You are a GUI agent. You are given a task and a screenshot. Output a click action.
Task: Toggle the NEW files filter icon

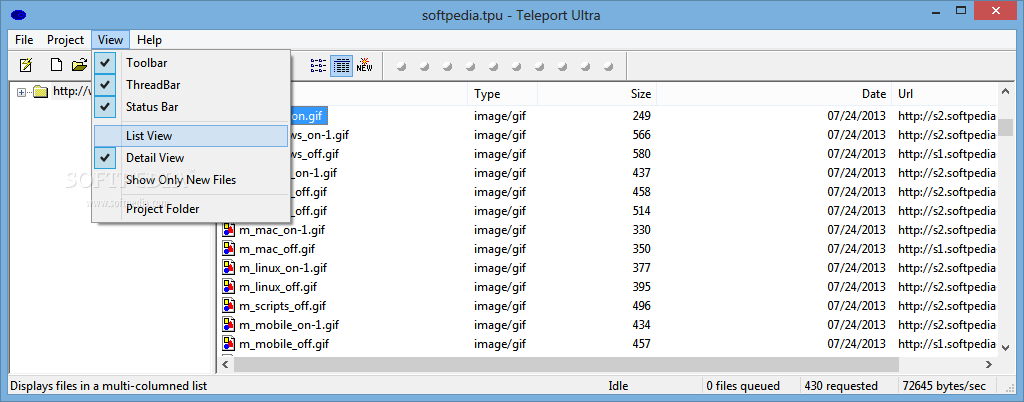point(364,65)
